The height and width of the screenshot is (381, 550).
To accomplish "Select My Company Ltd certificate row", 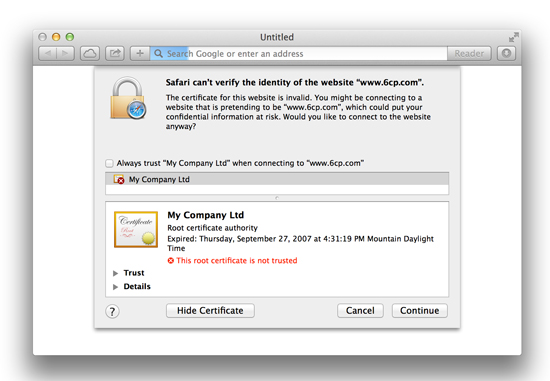I will point(277,179).
